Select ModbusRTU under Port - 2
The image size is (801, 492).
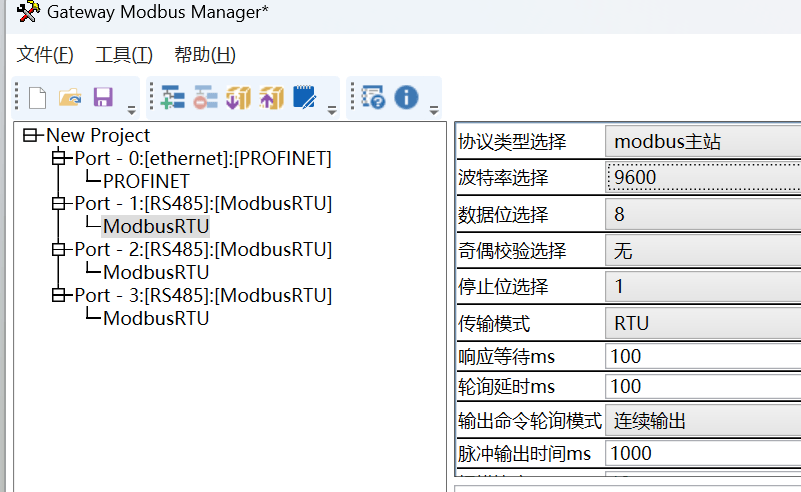pos(156,272)
